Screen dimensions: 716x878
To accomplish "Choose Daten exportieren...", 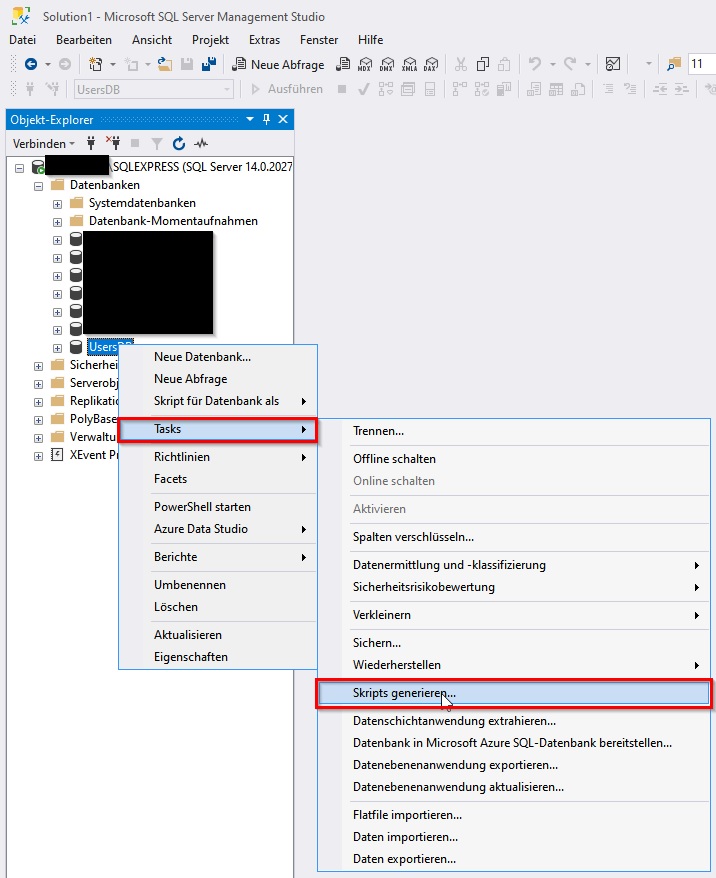I will click(x=514, y=859).
